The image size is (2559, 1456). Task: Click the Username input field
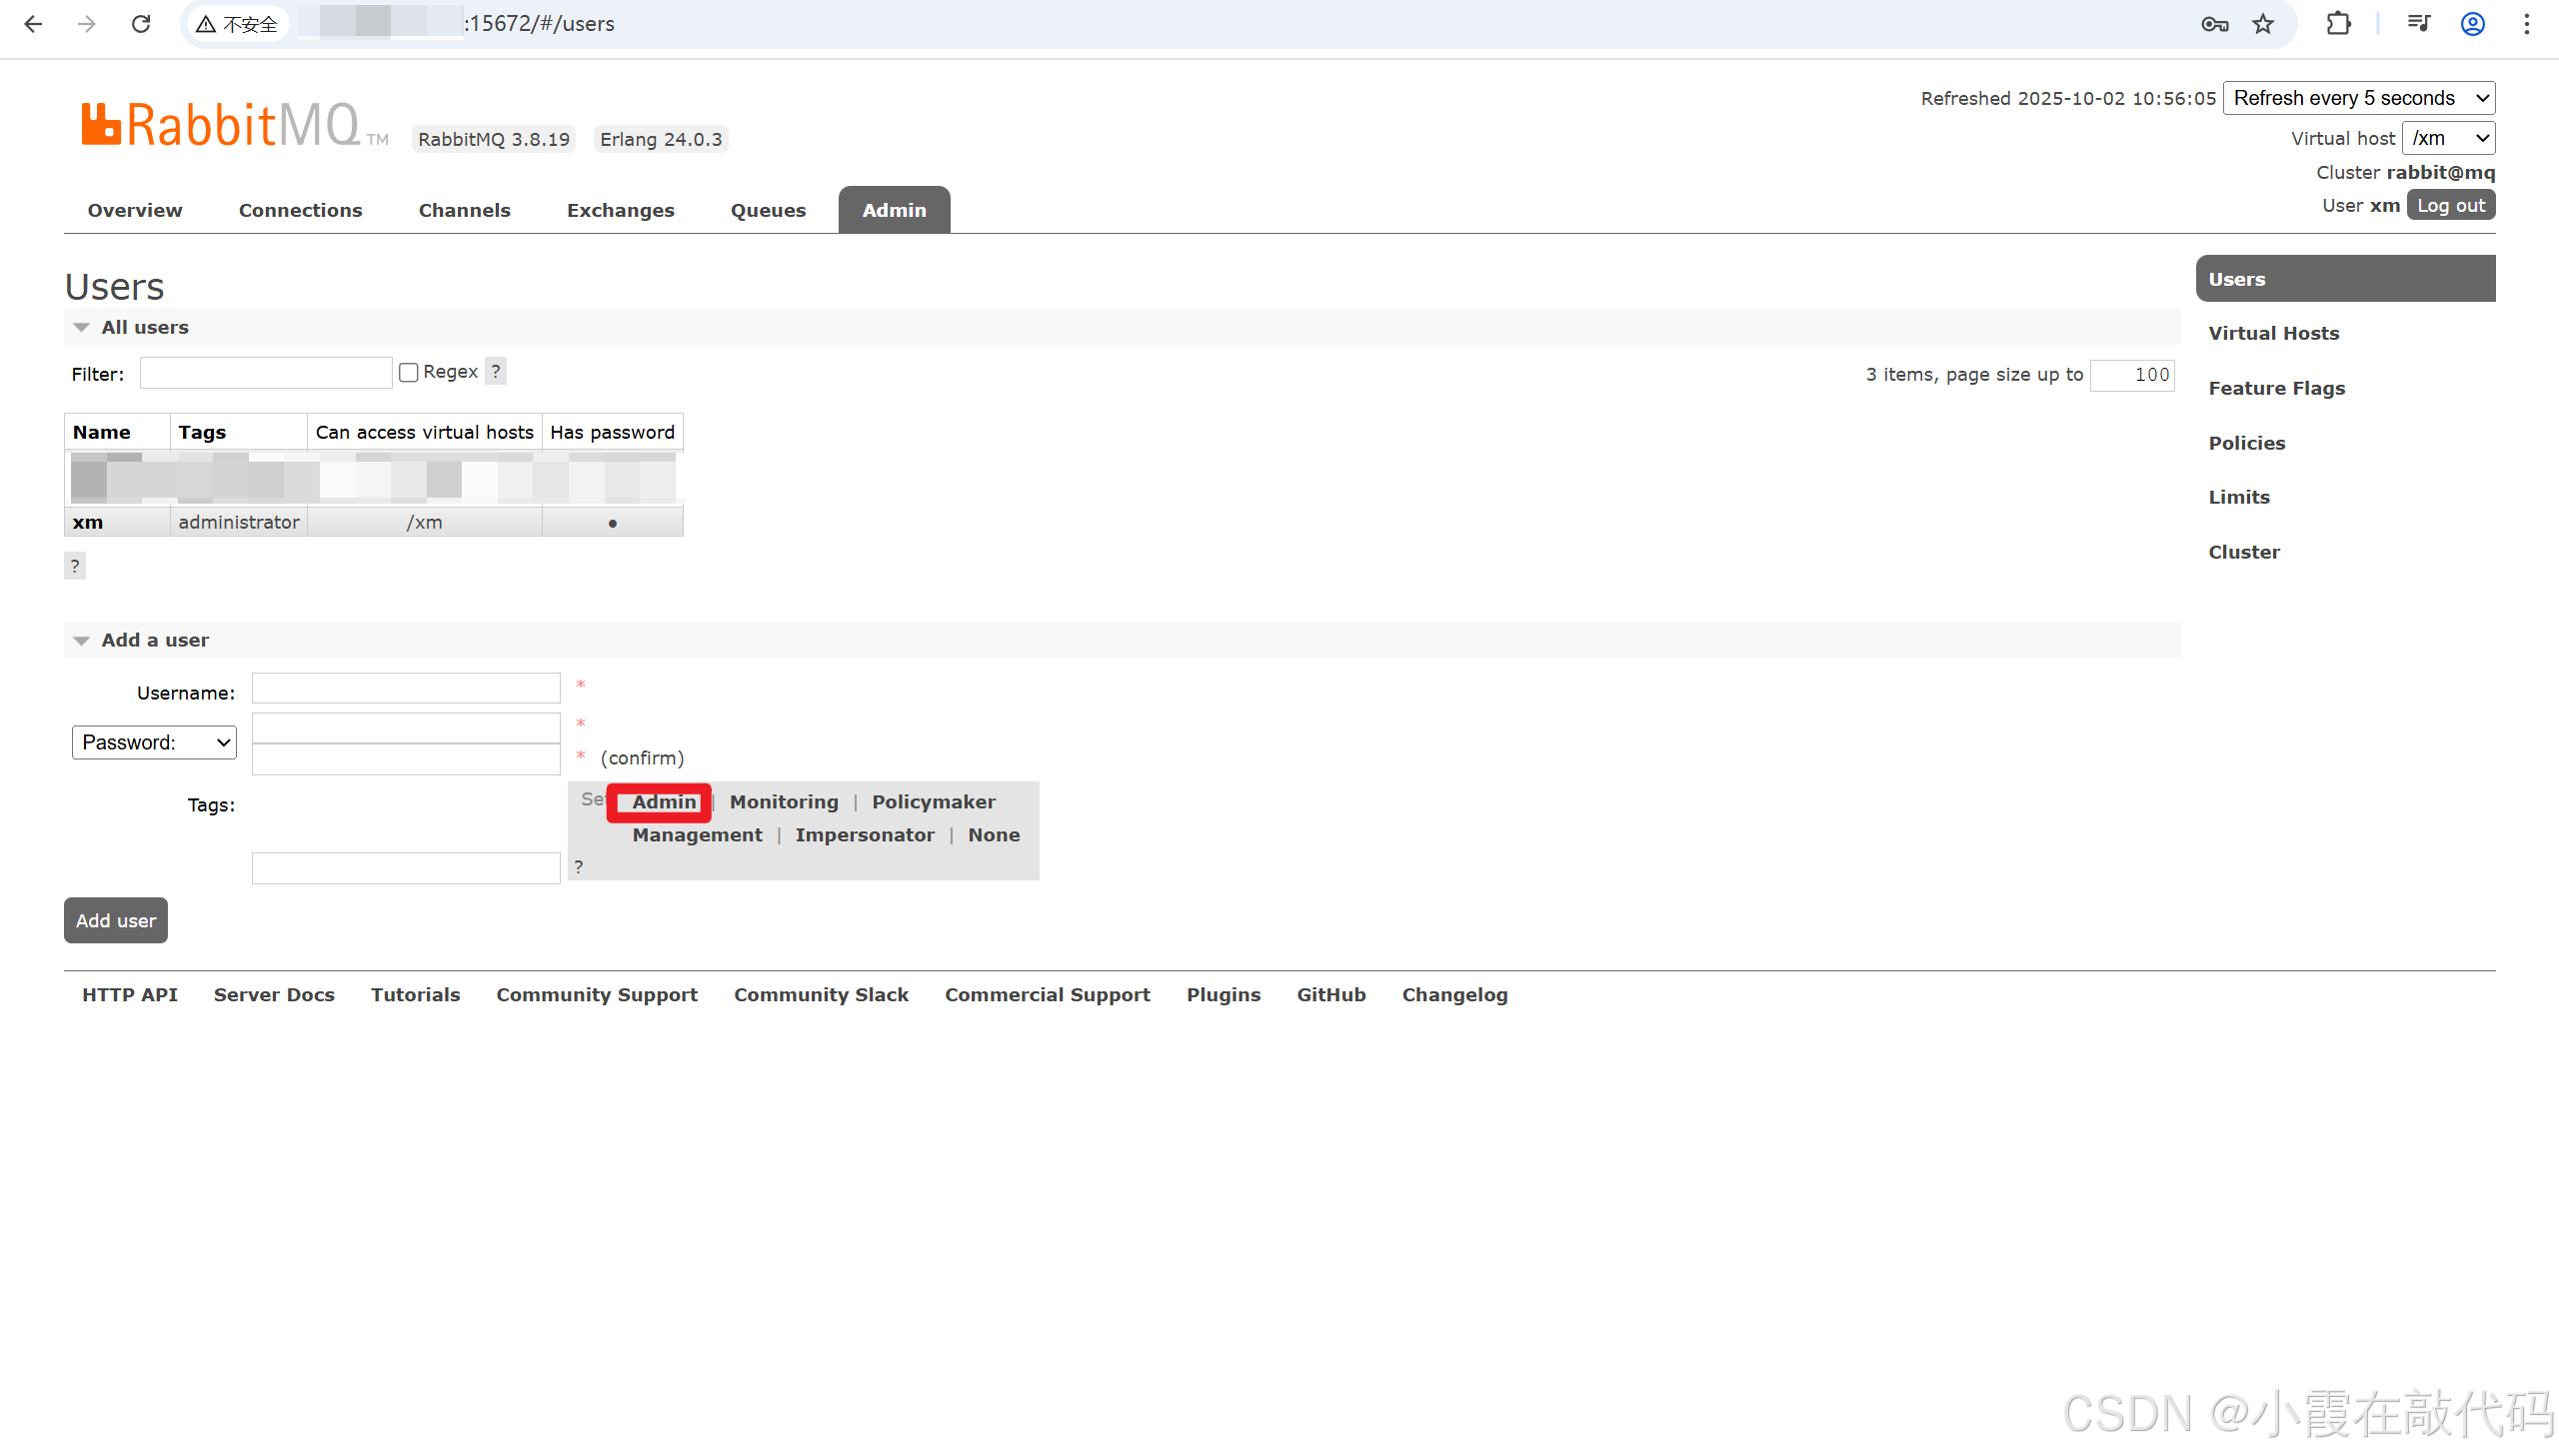[405, 688]
